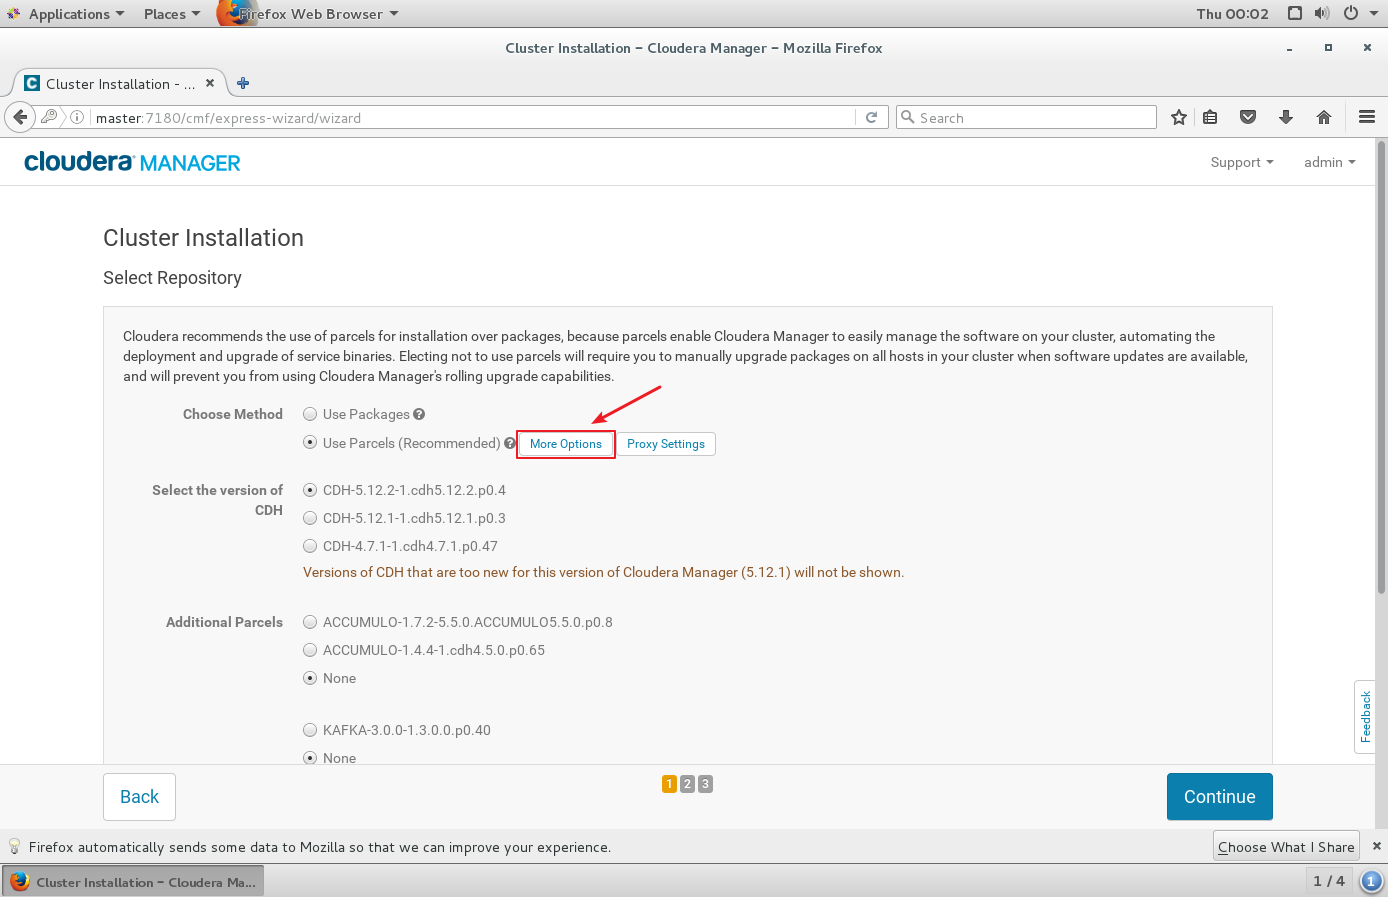This screenshot has width=1388, height=897.
Task: Select ACCUMULO-1.4.4-1.cdh4.5.0 parcel option
Action: [x=310, y=650]
